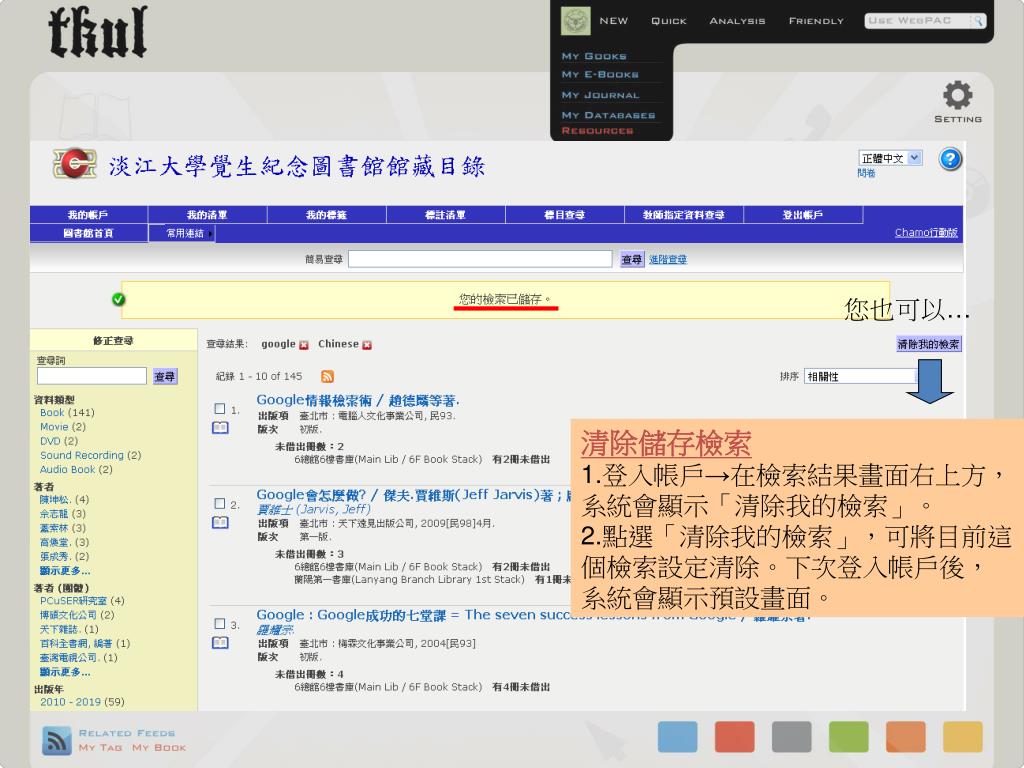
Task: Filter by PCuSER研究室 (4)
Action: coord(82,601)
